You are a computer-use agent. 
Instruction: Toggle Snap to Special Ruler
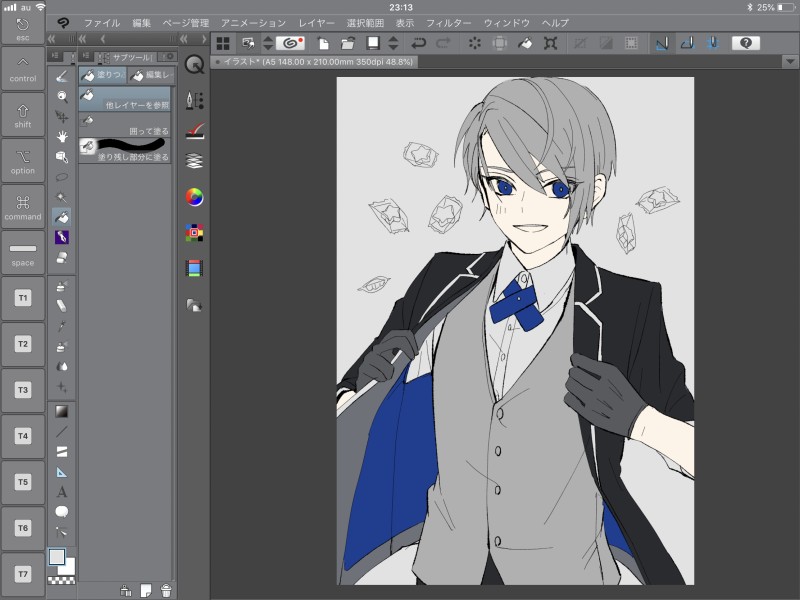(687, 43)
